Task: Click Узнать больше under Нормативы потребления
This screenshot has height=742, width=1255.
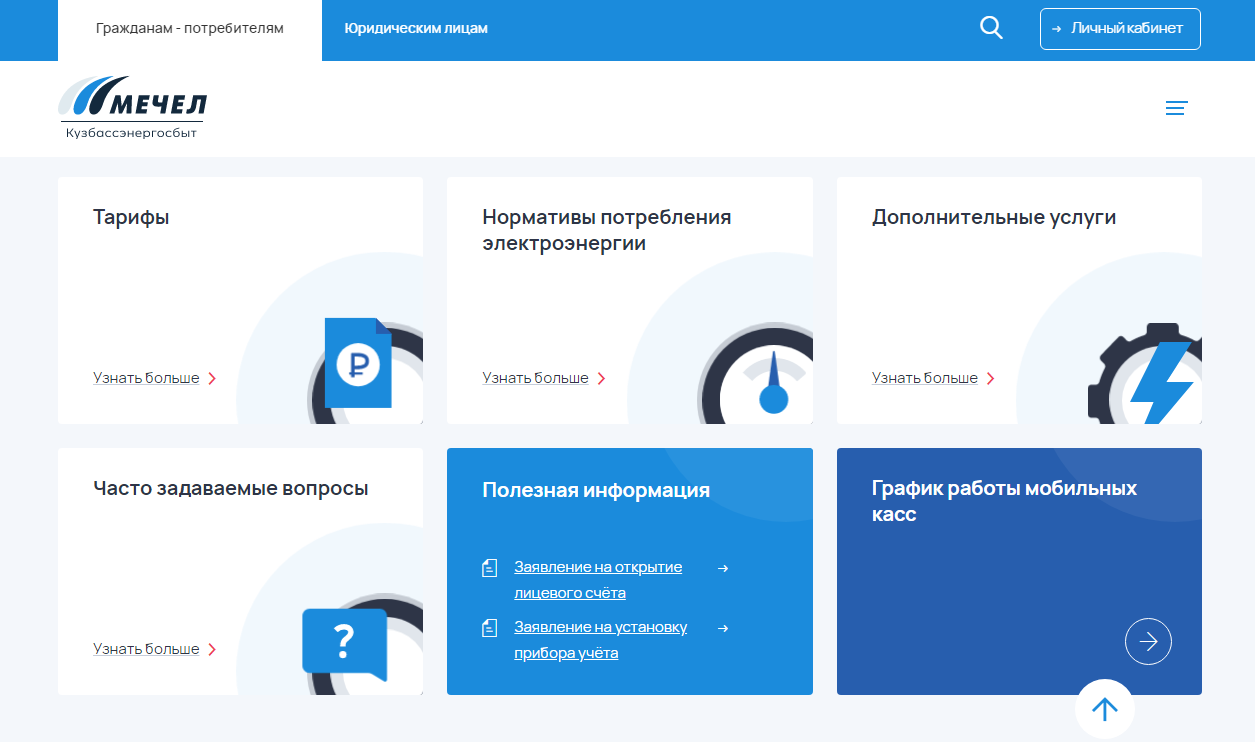Action: (x=536, y=378)
